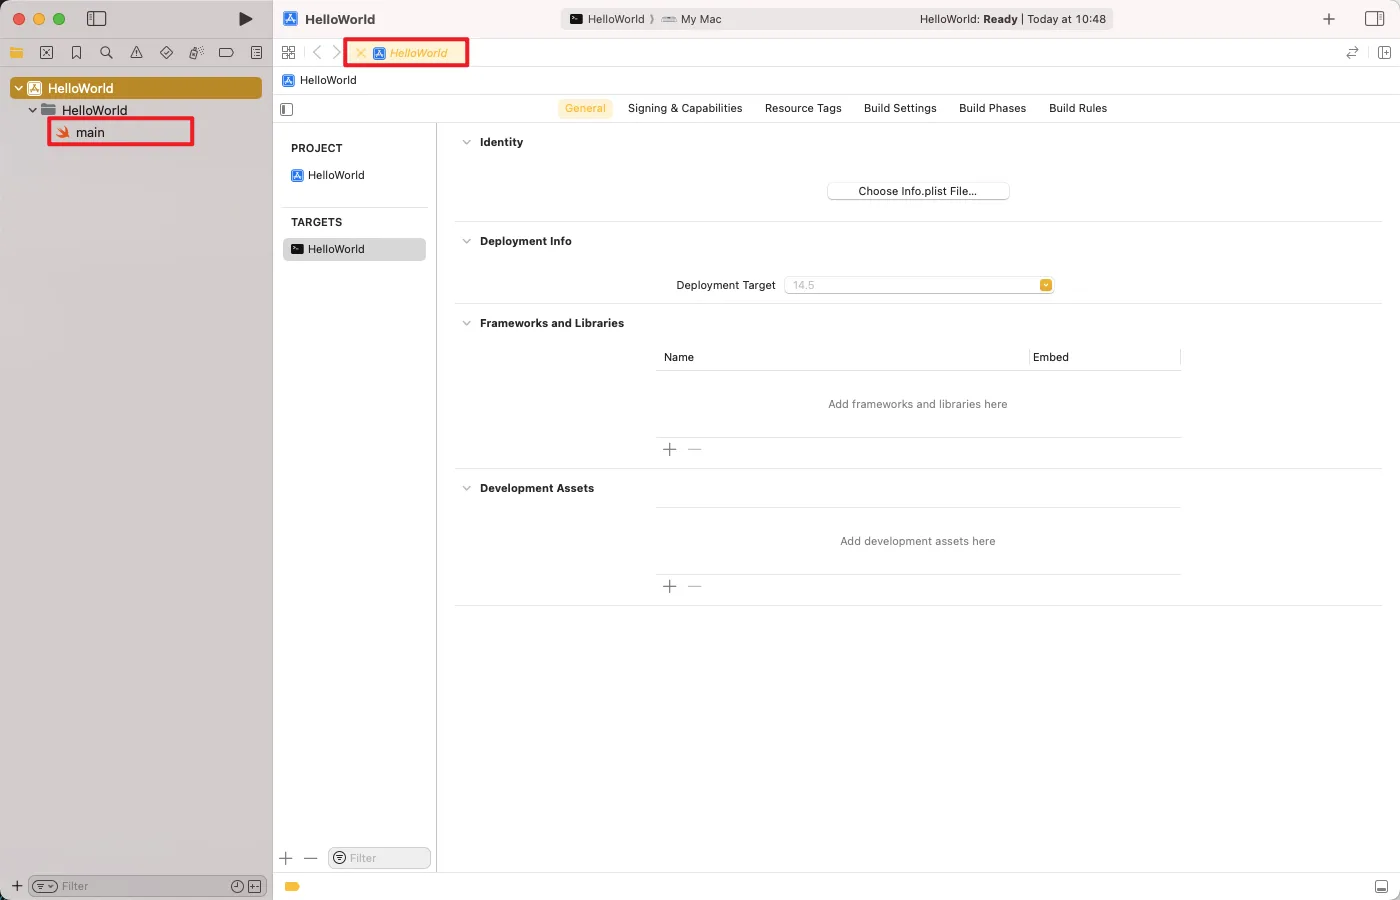The height and width of the screenshot is (900, 1400).
Task: Add a target with bottom plus button
Action: coord(286,858)
